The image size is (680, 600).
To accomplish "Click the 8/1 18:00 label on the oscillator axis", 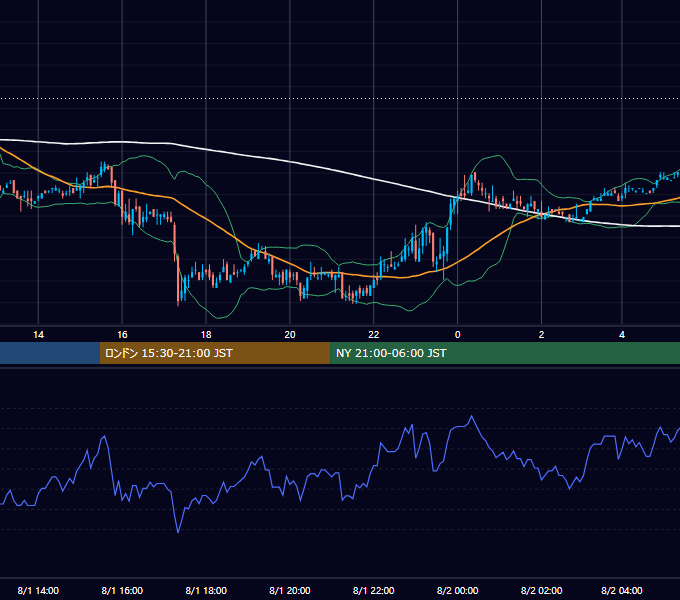I will (x=206, y=590).
